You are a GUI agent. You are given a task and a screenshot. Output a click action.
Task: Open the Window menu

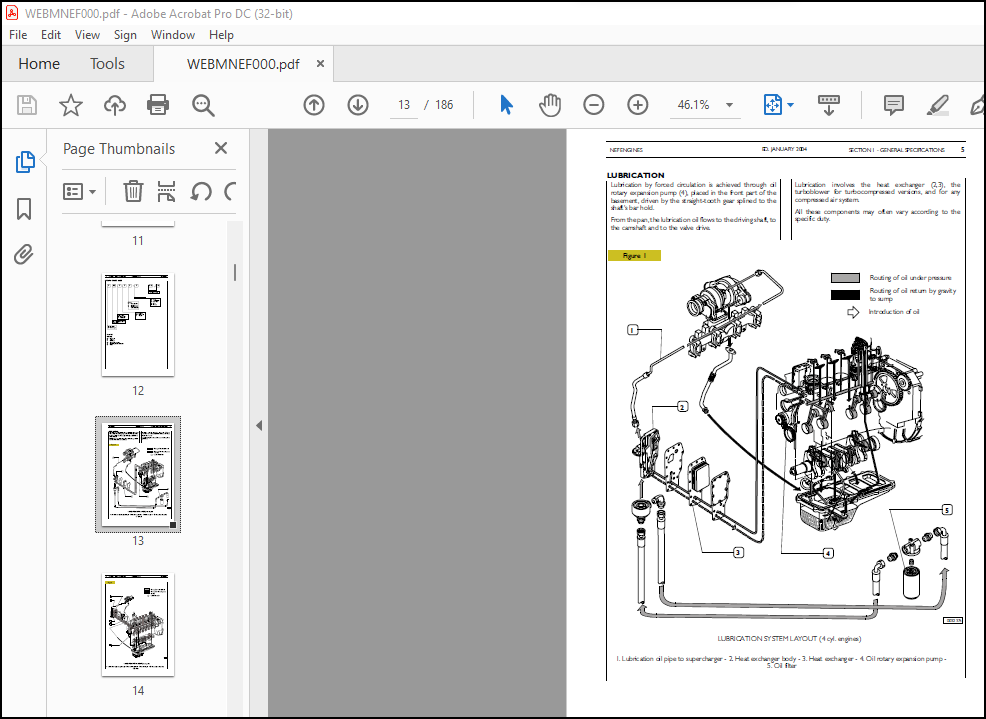[173, 35]
